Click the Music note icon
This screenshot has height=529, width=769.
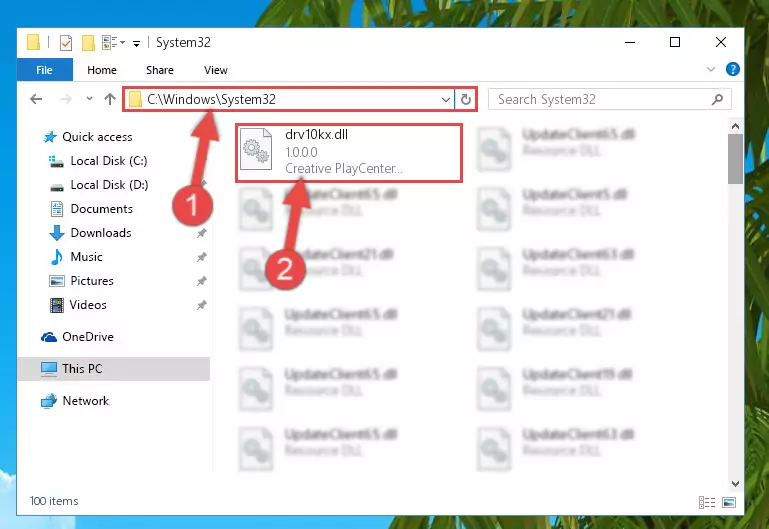[x=57, y=257]
